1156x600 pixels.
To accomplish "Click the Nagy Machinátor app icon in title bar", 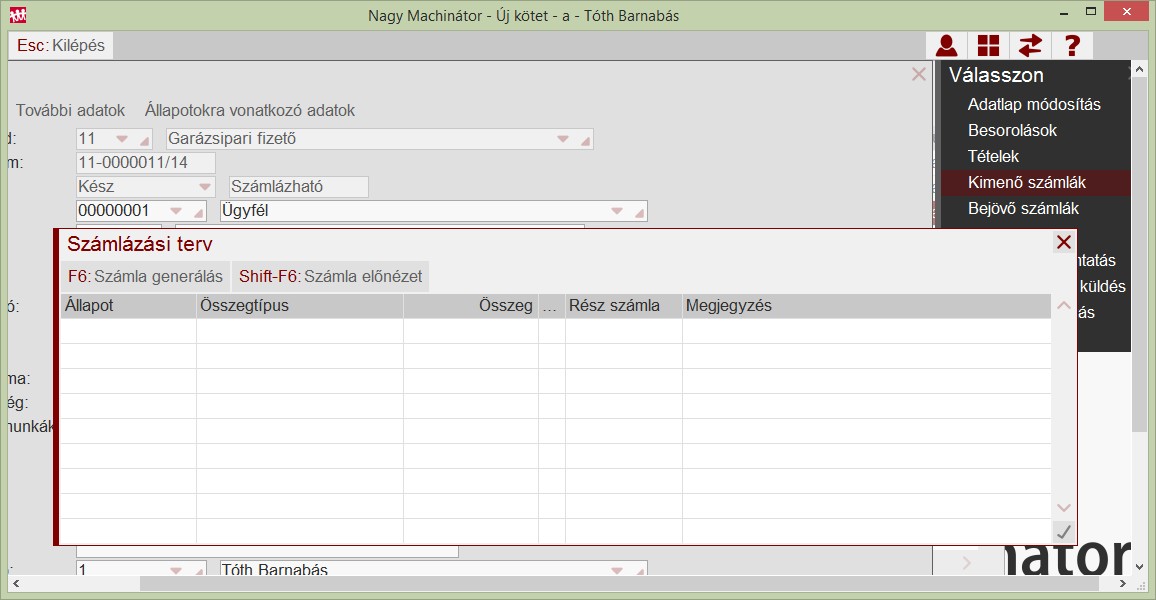I will (x=18, y=15).
